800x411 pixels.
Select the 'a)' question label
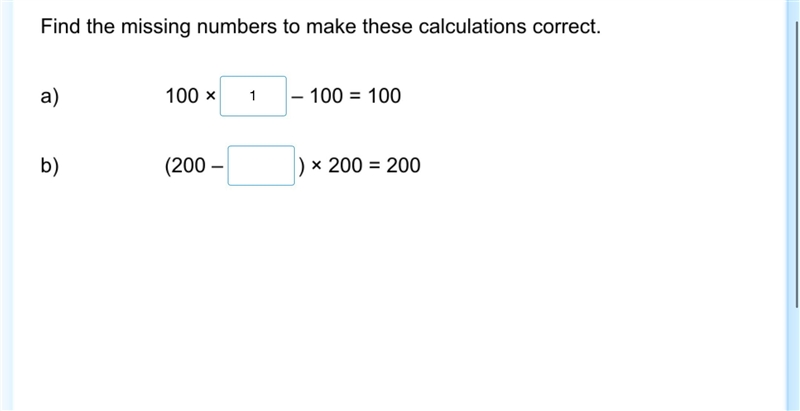click(50, 96)
